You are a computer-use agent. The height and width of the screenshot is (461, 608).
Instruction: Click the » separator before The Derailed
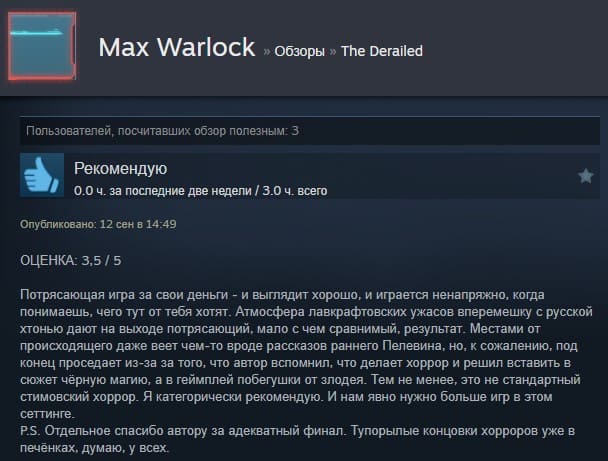tap(333, 51)
